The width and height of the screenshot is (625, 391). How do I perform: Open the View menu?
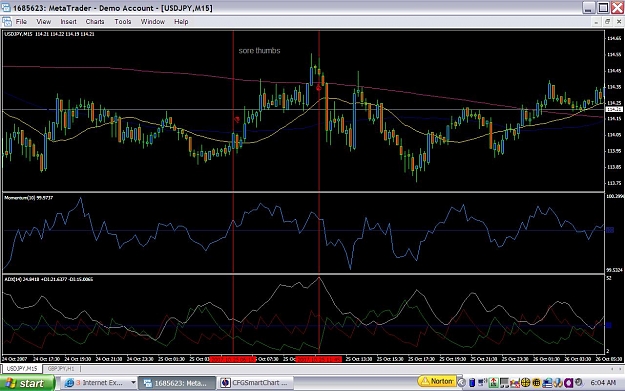(43, 22)
